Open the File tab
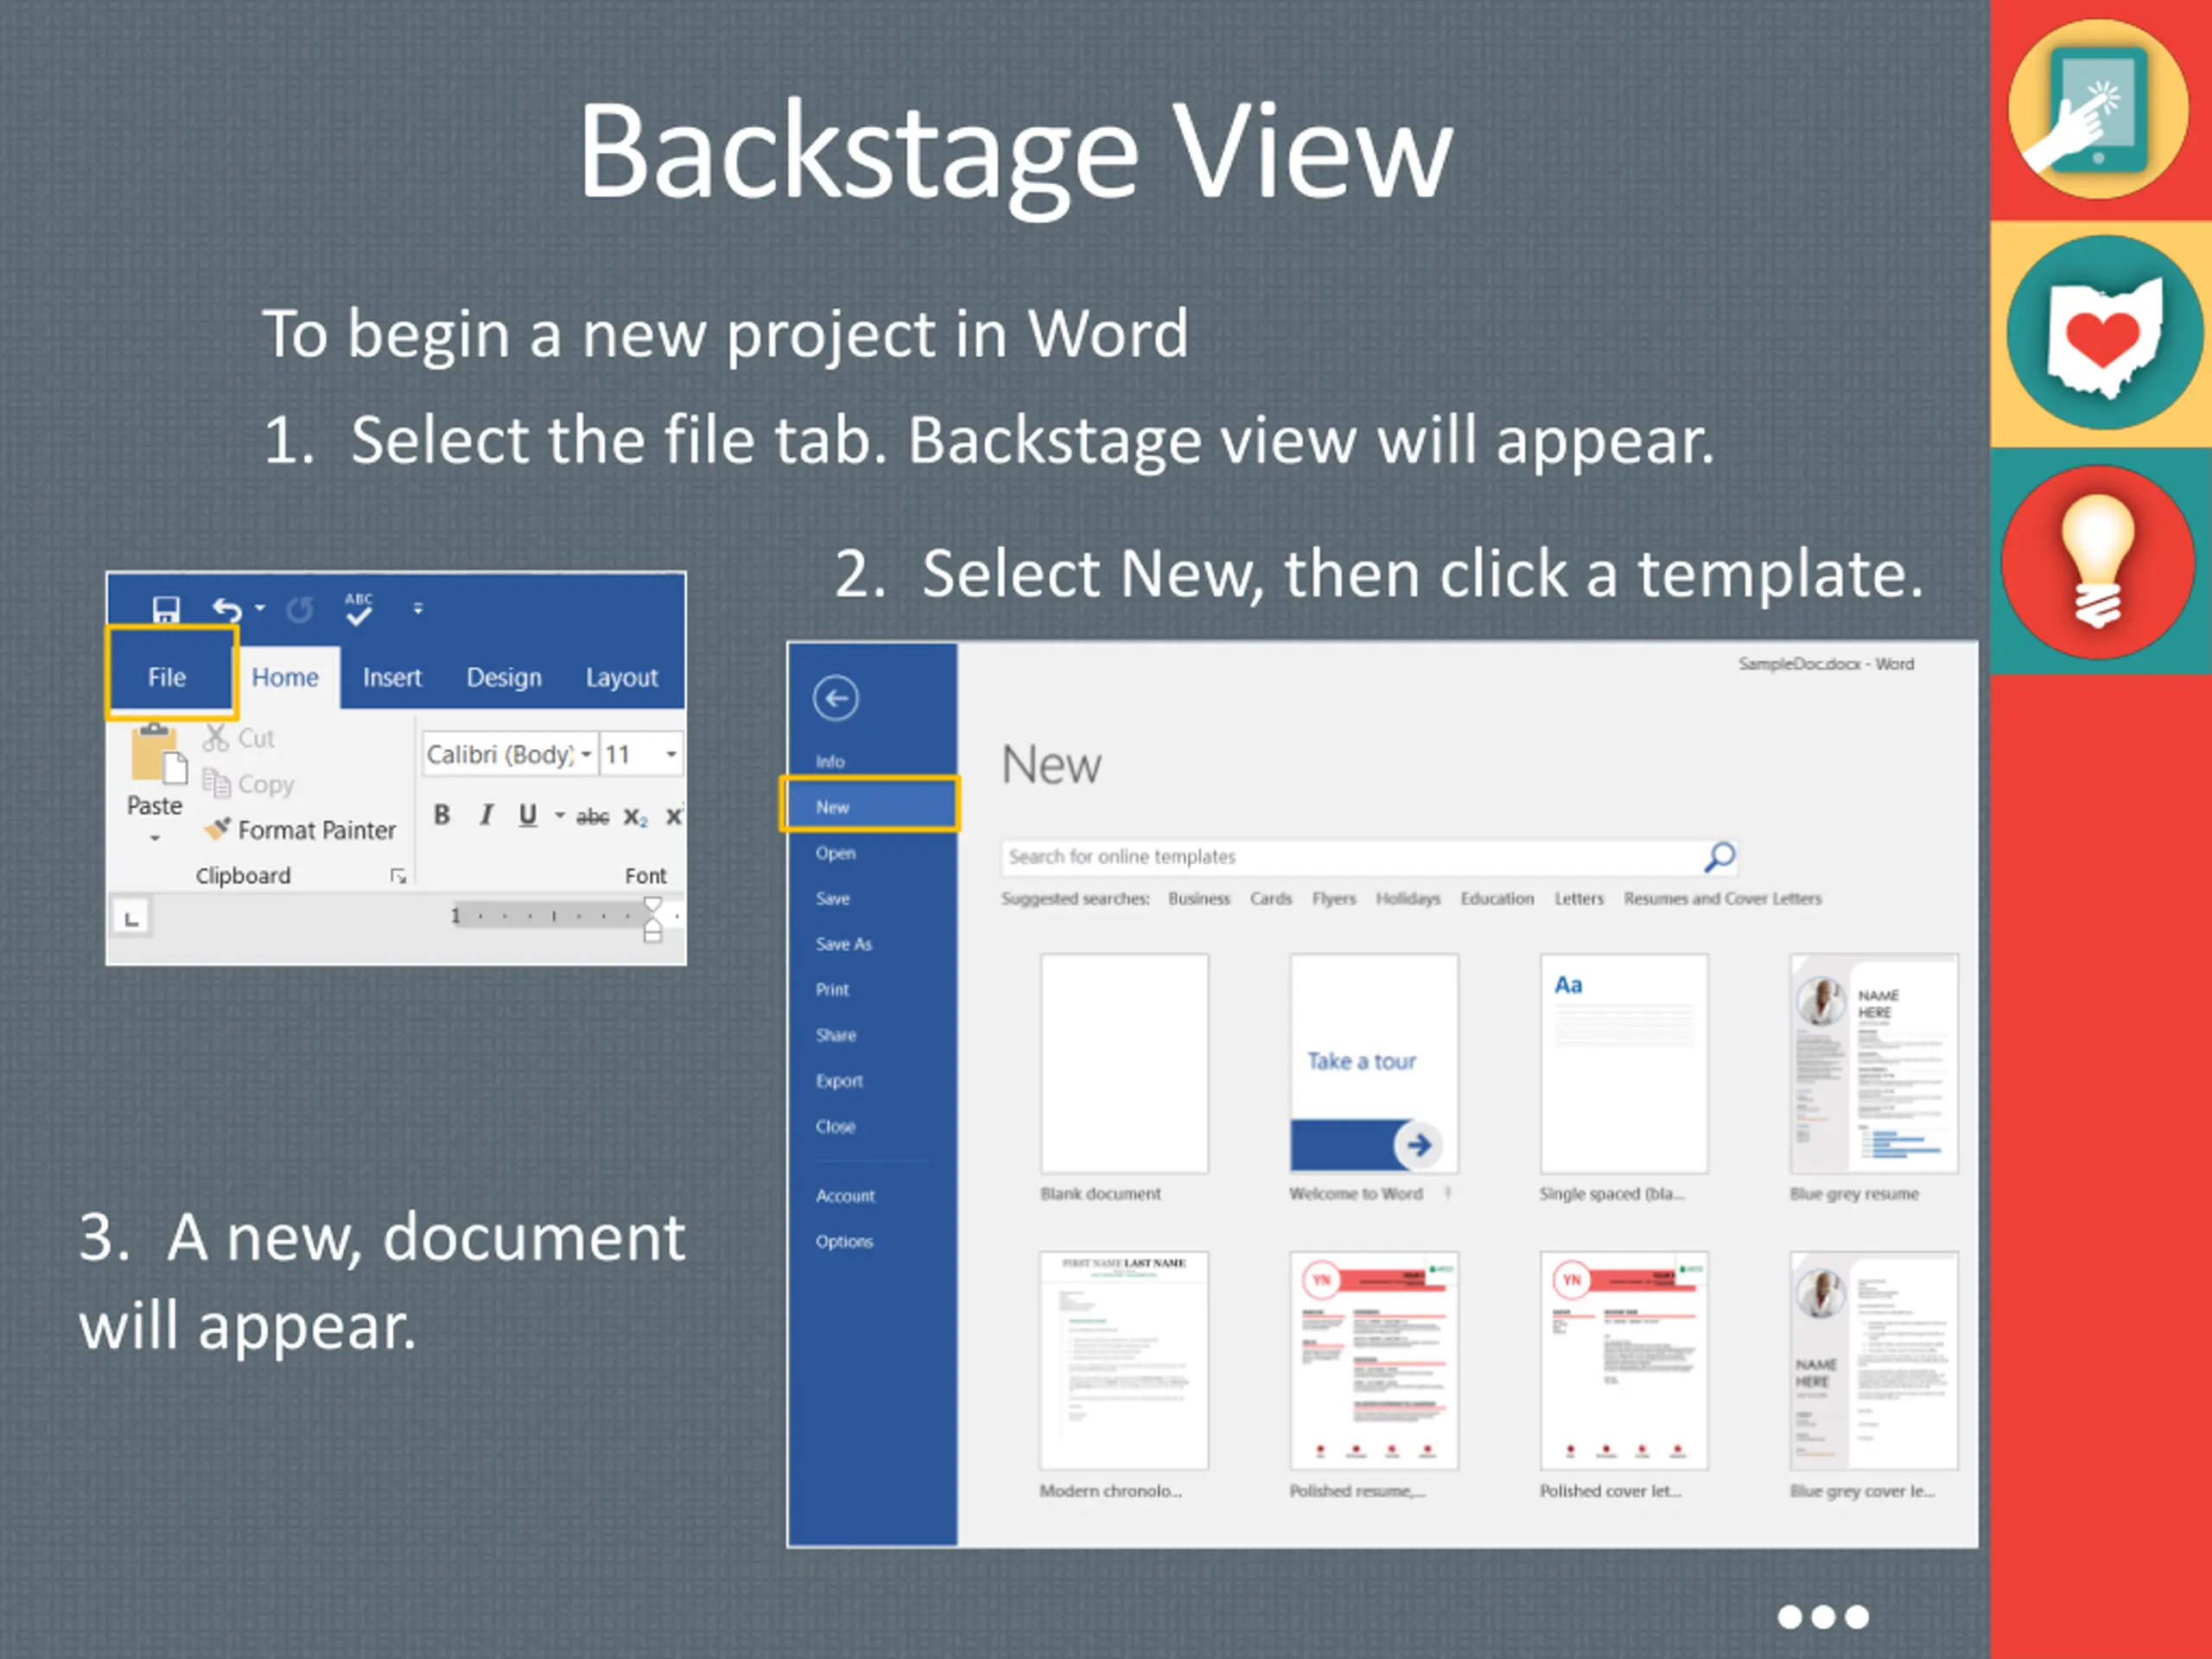The image size is (2212, 1659). (x=168, y=677)
